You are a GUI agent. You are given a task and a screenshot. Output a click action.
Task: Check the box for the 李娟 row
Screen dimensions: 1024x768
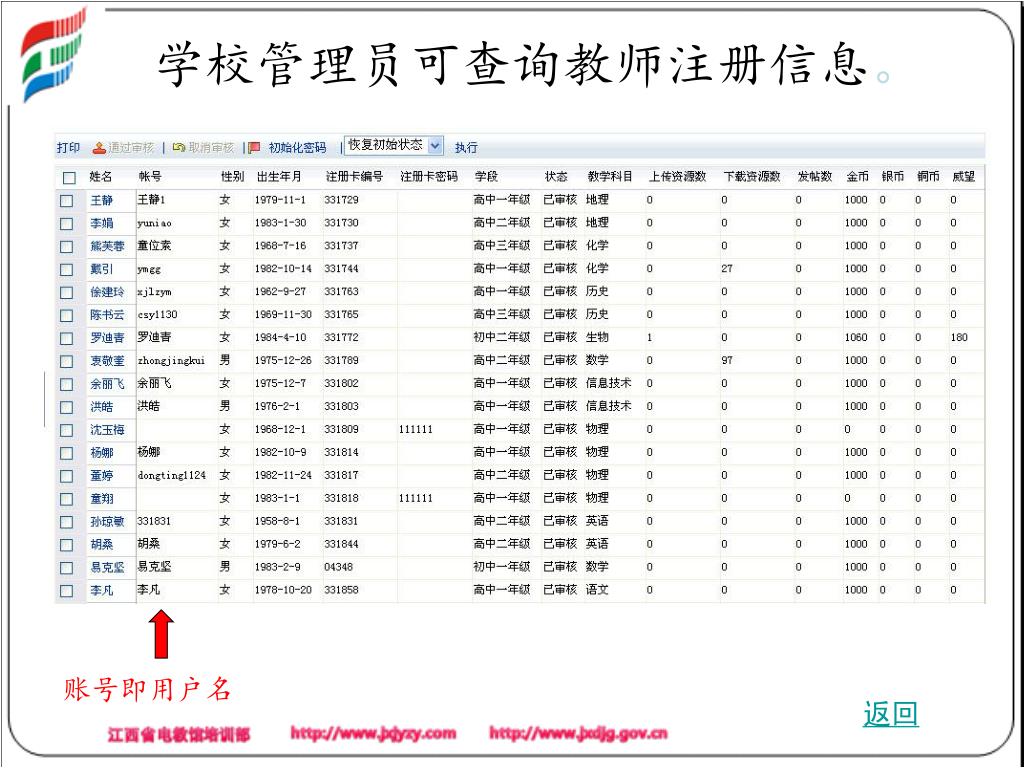67,223
